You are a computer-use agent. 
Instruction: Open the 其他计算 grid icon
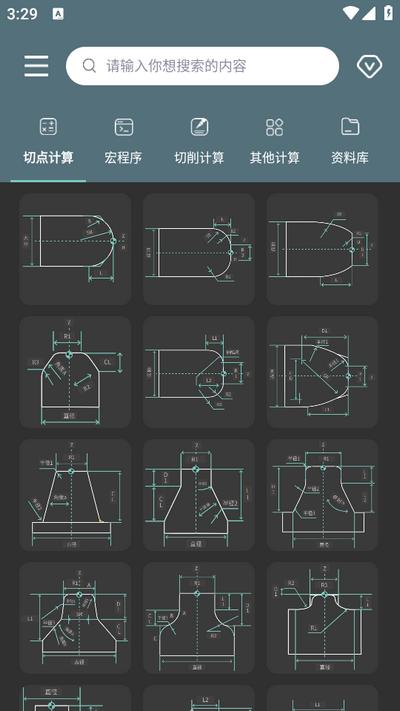[x=274, y=127]
